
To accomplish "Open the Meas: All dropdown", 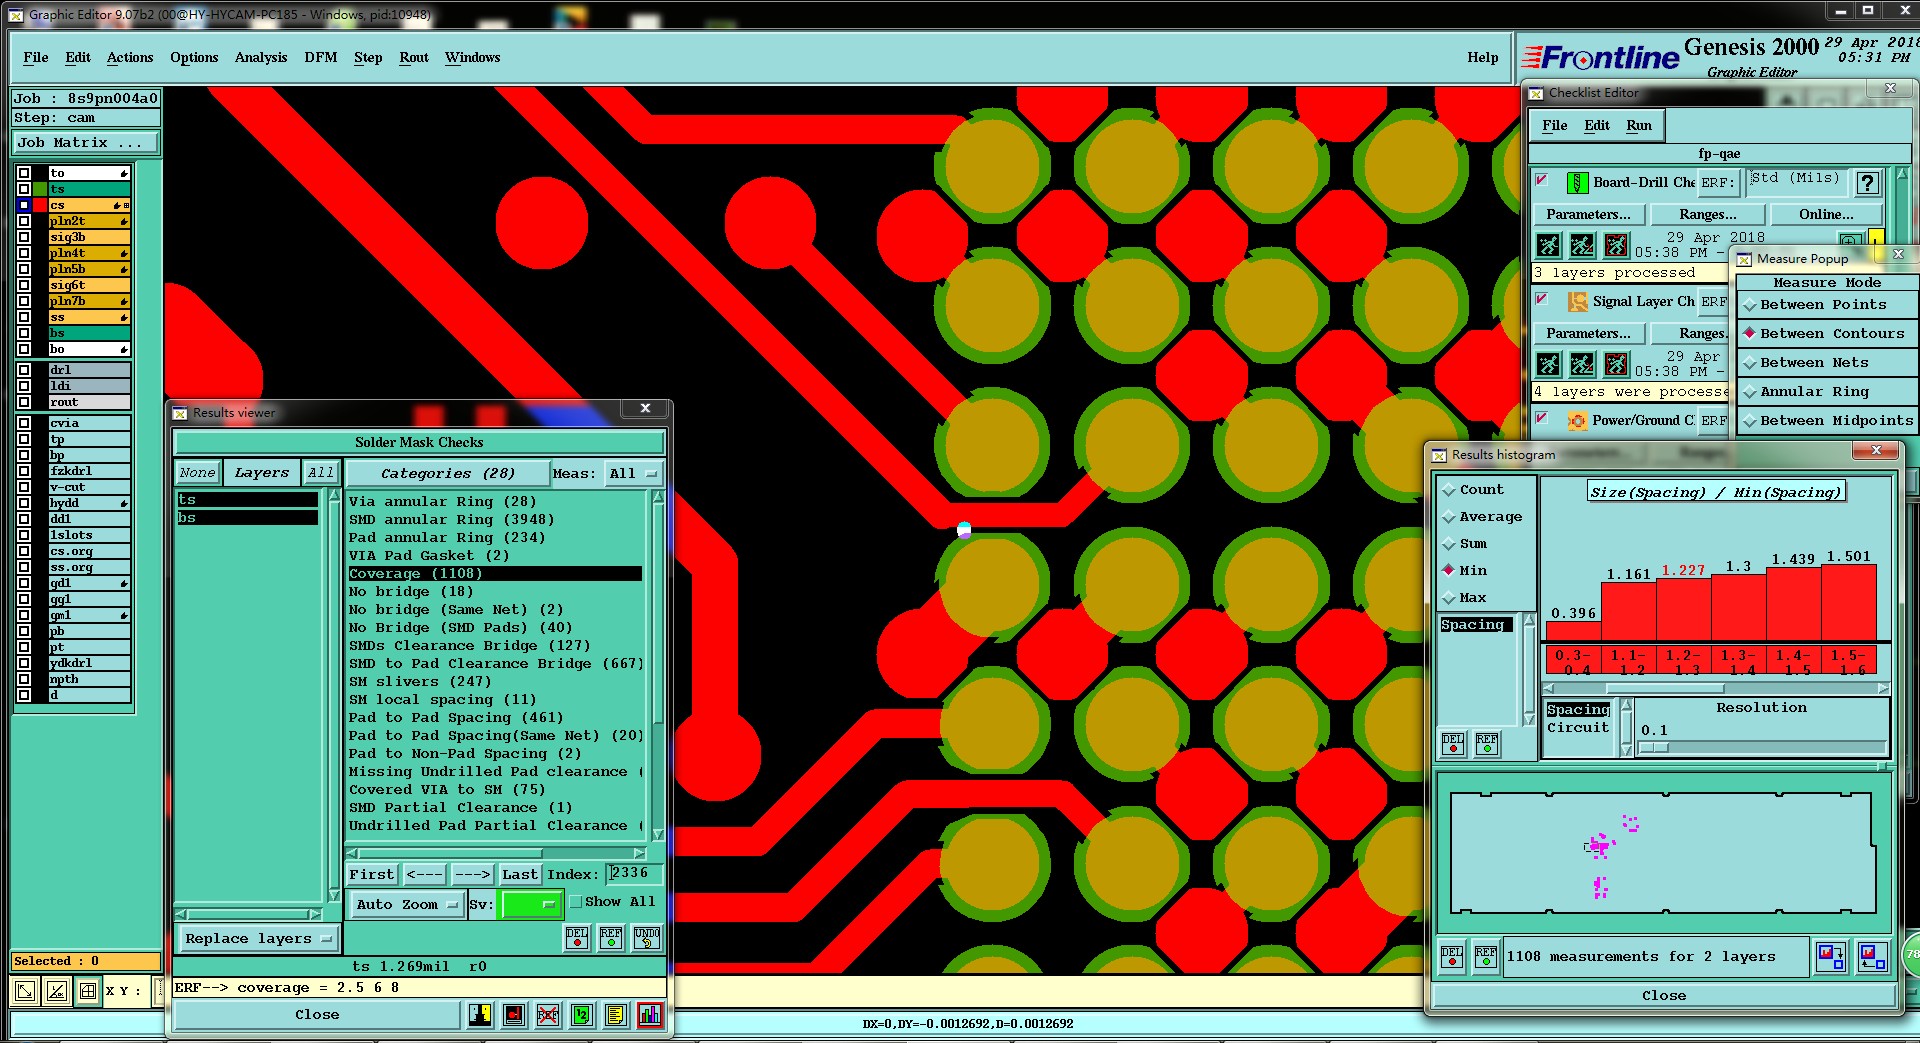I will [x=634, y=474].
